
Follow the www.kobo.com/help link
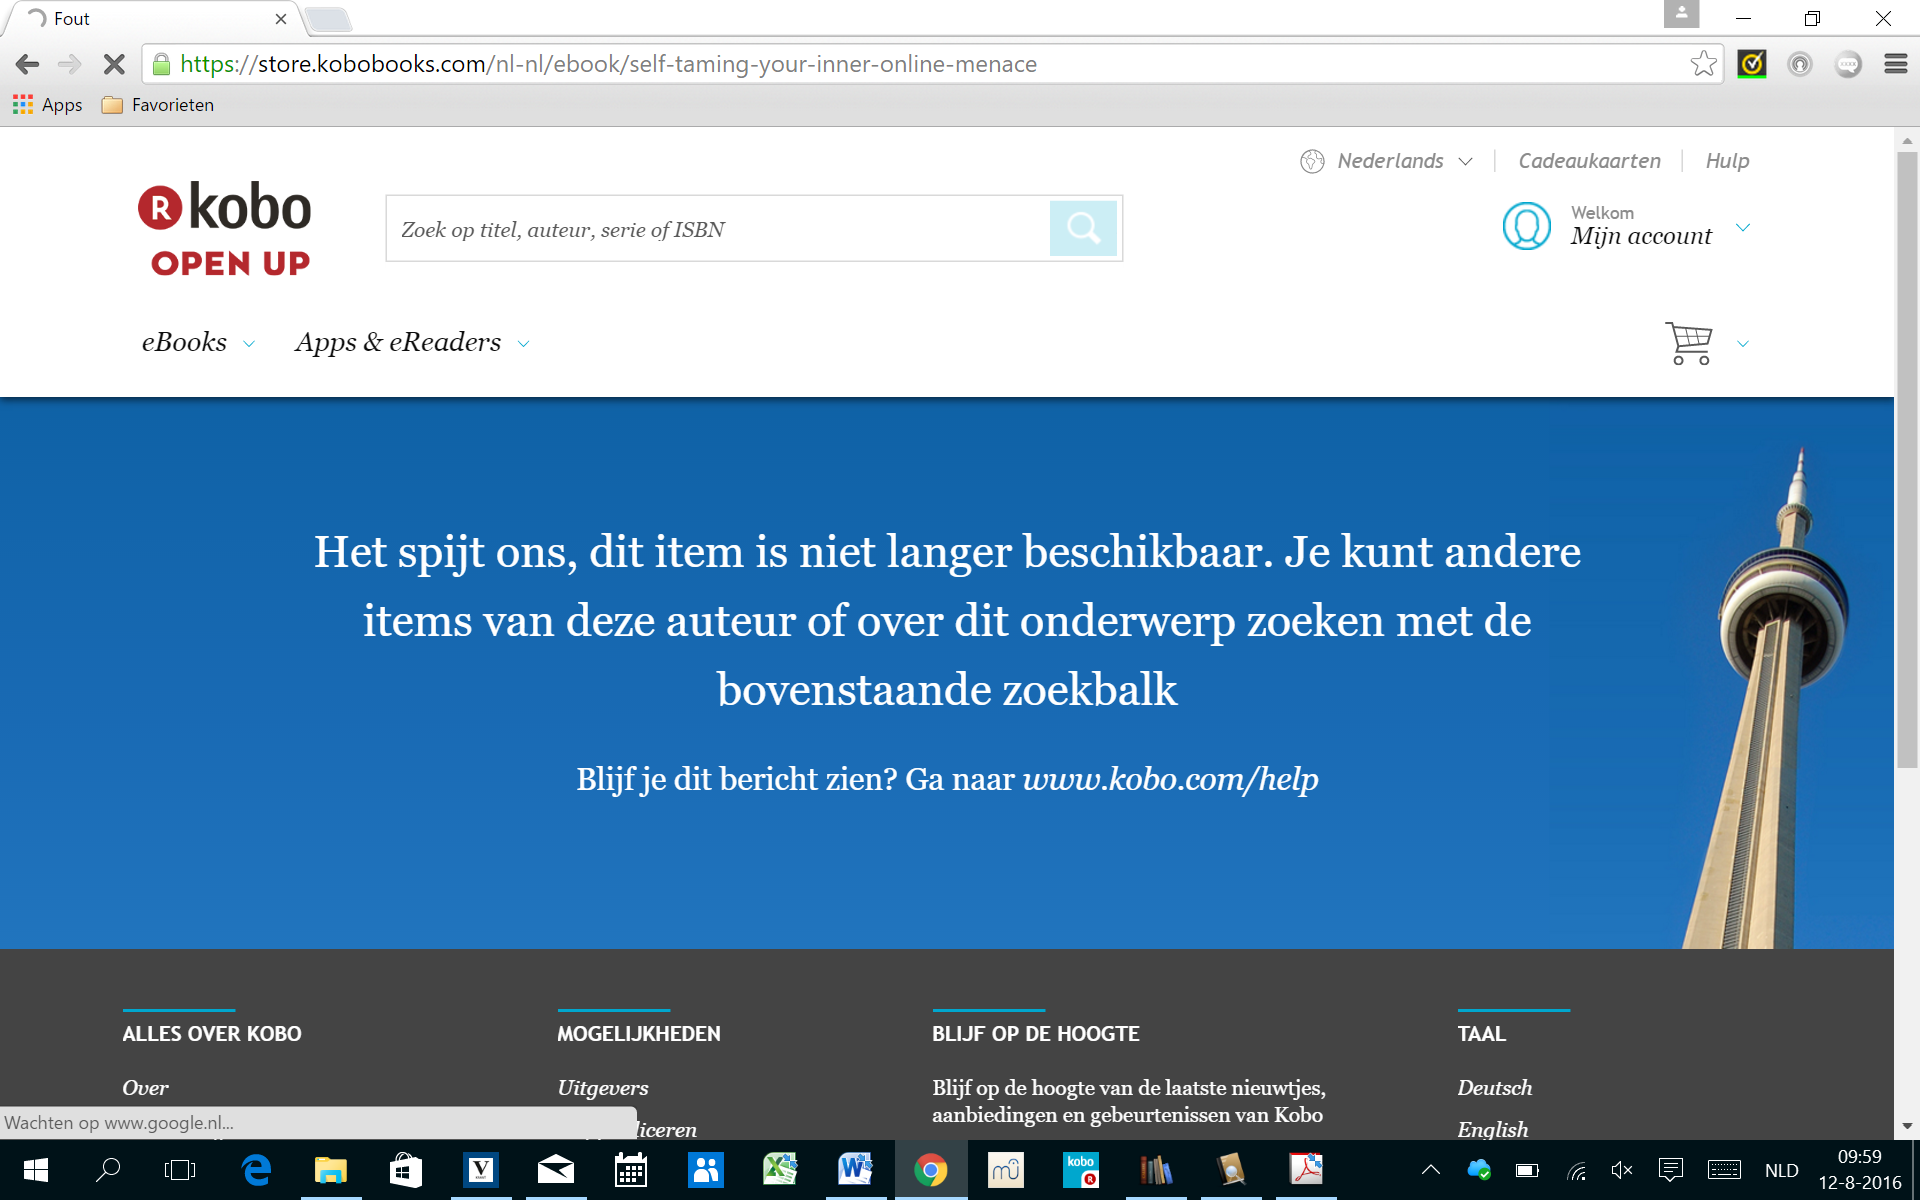(1170, 779)
